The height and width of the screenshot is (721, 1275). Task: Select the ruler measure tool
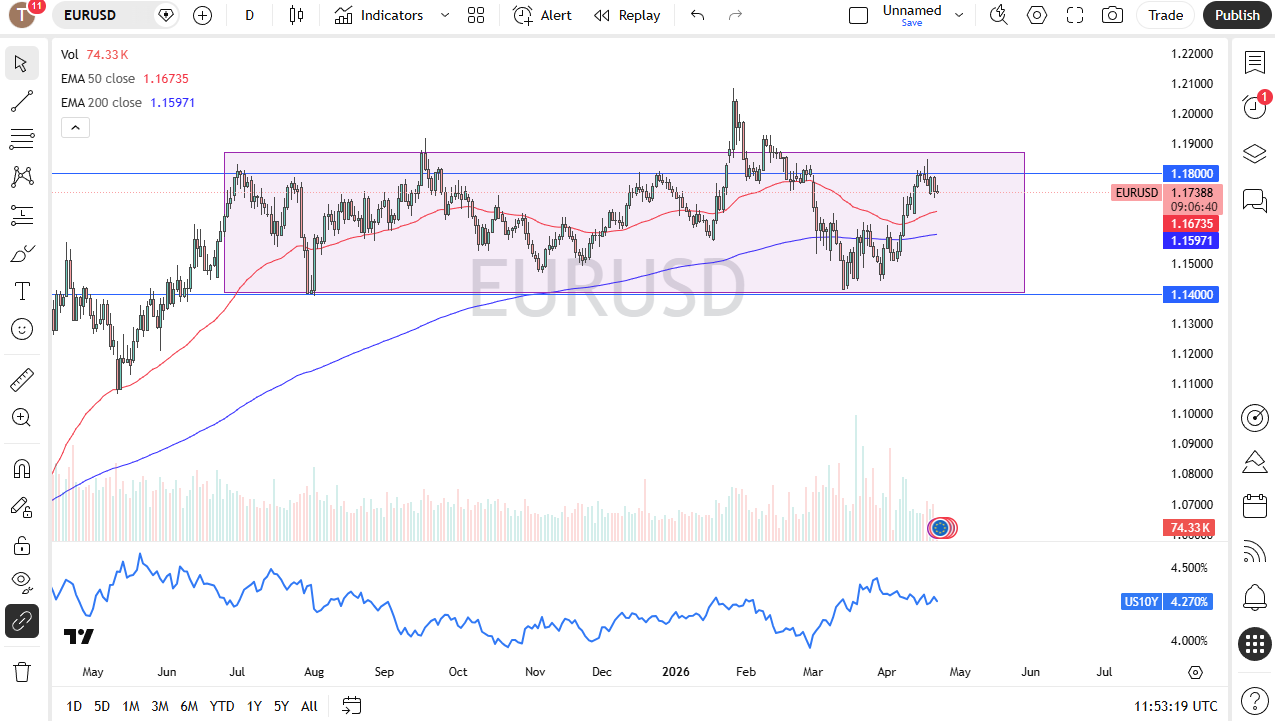[x=22, y=379]
